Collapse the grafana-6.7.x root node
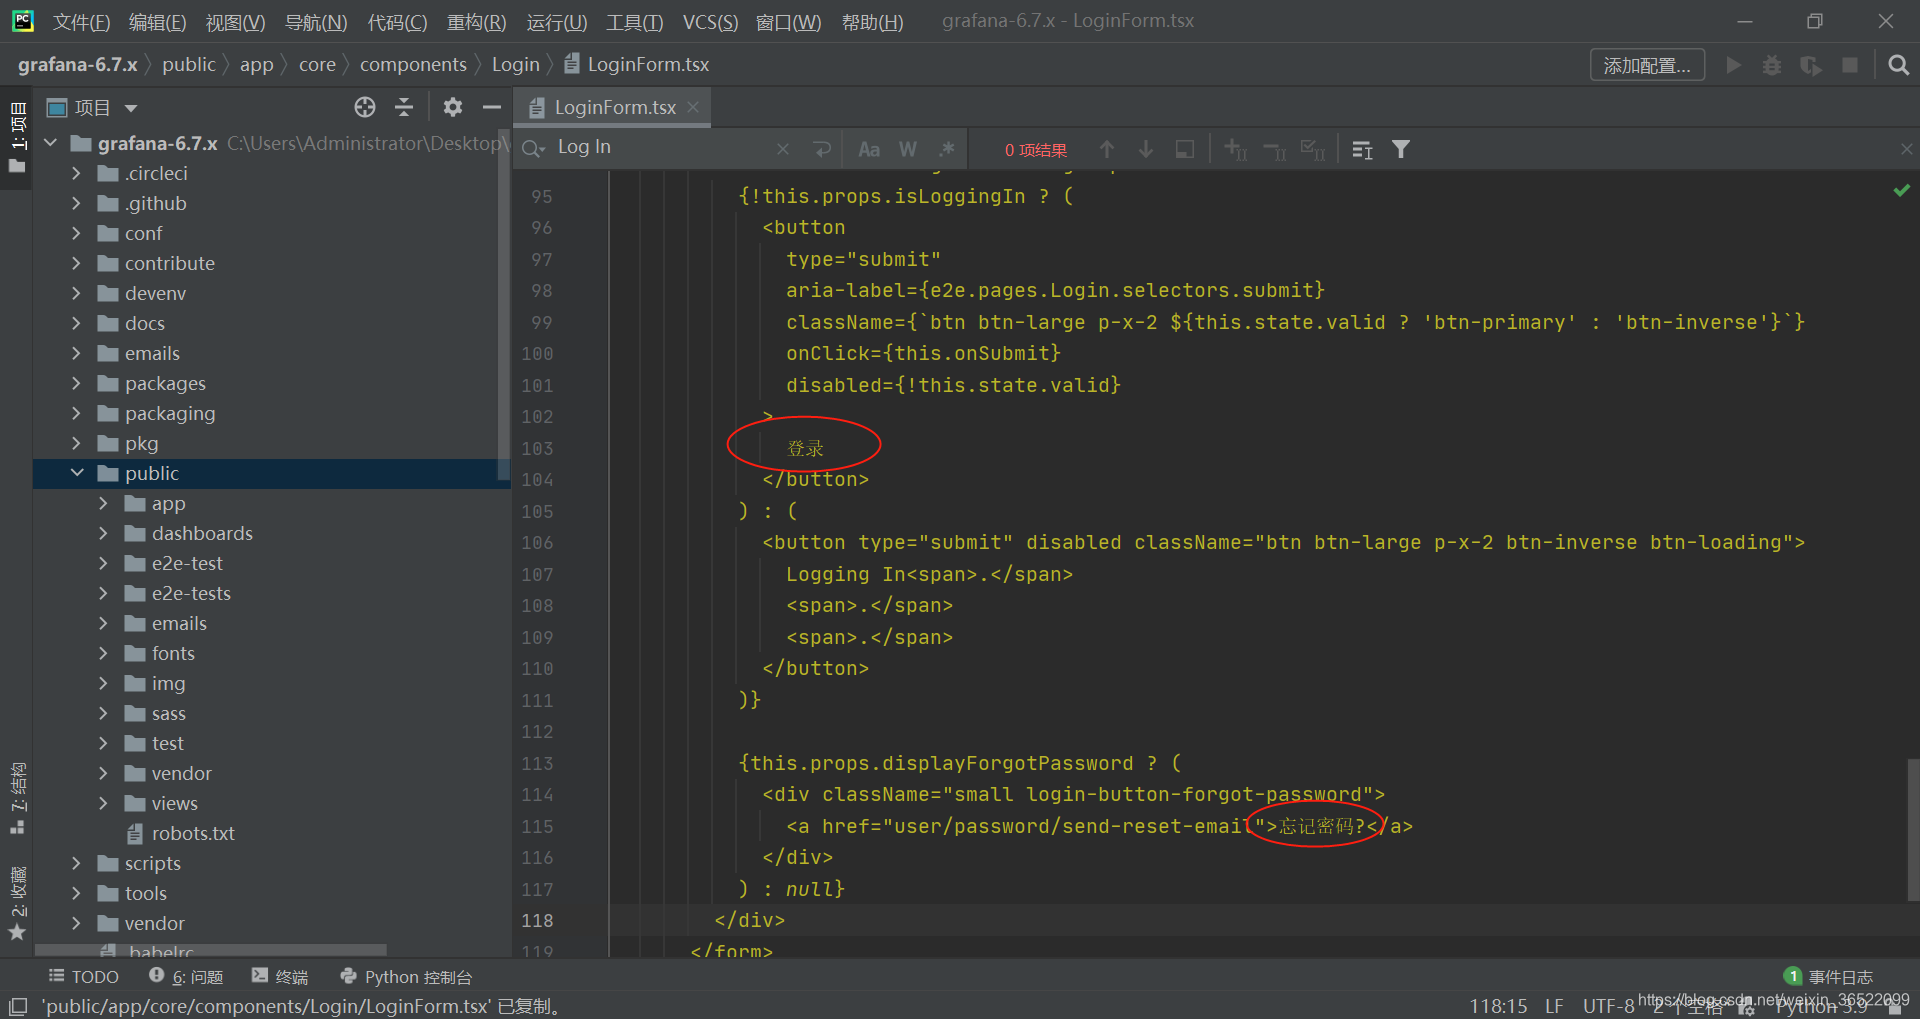 coord(50,143)
